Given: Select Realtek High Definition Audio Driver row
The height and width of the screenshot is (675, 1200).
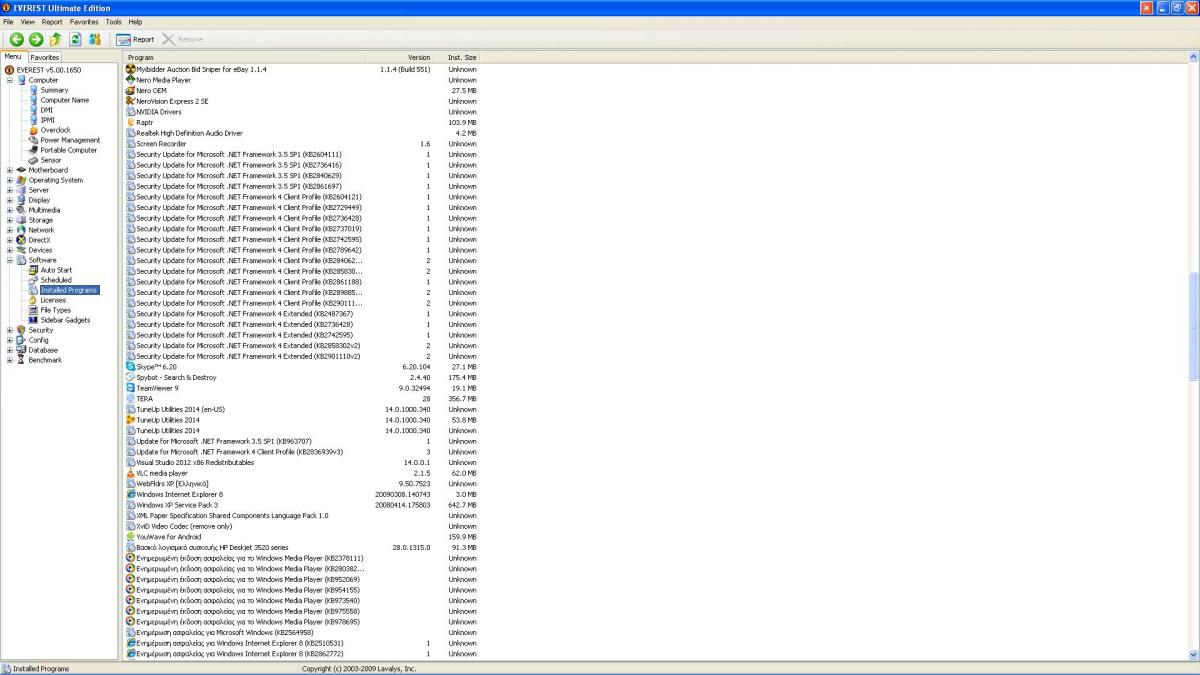Looking at the screenshot, I should pyautogui.click(x=302, y=133).
